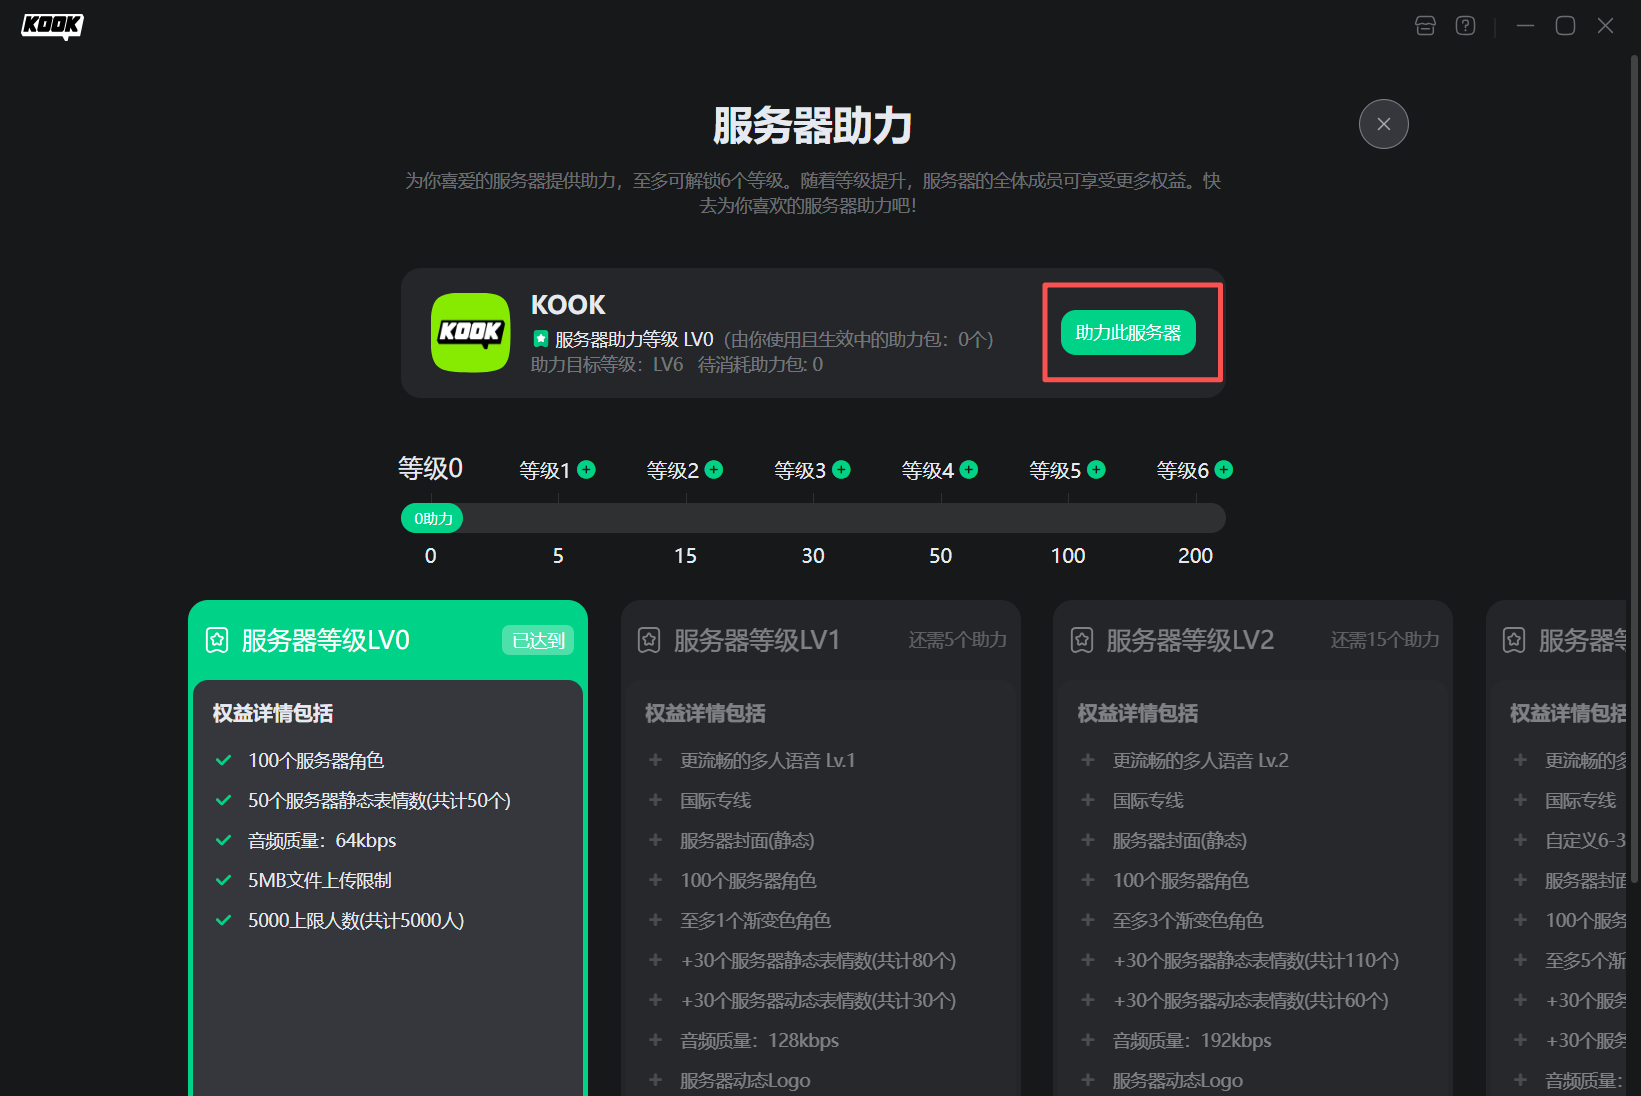The image size is (1641, 1096).
Task: Click the plus icon next to 等级4
Action: tap(969, 470)
